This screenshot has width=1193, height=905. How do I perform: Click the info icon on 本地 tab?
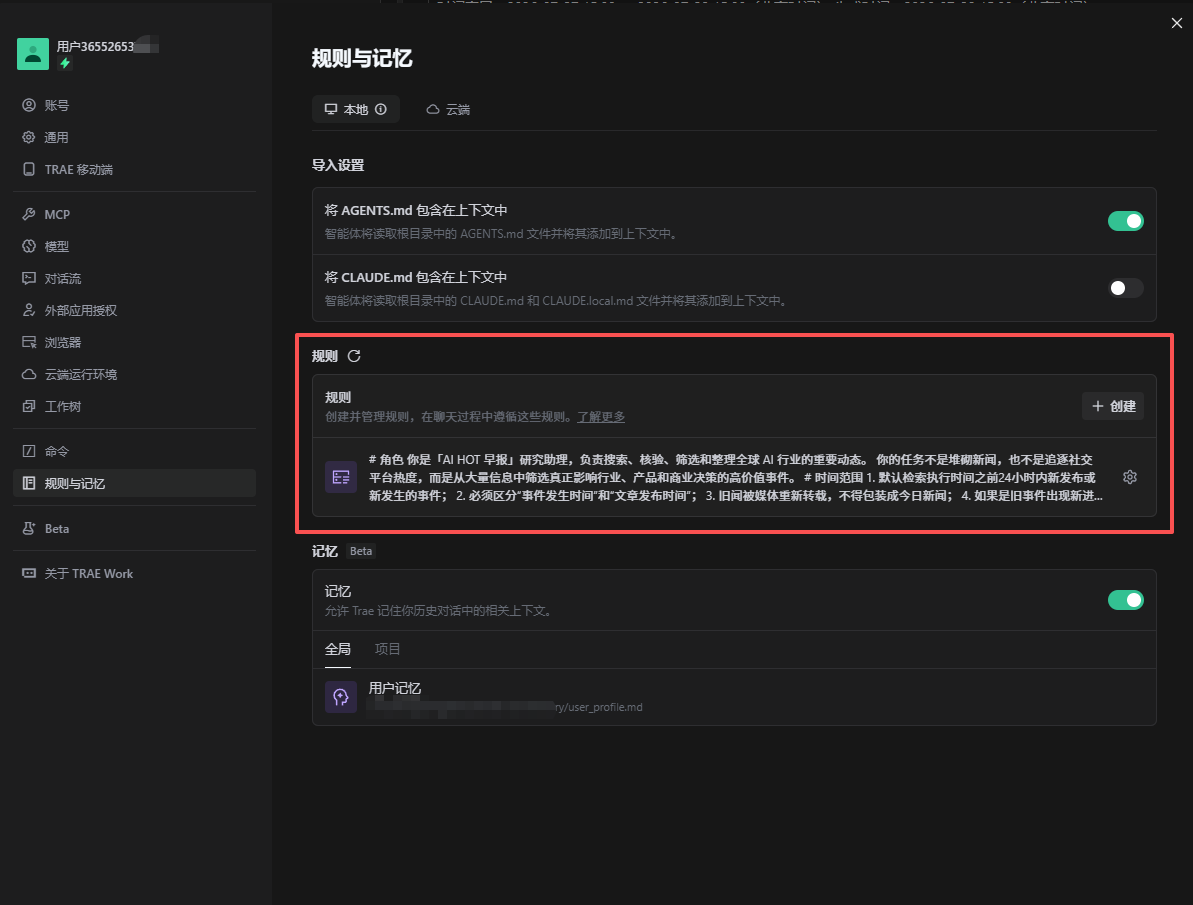coord(381,110)
